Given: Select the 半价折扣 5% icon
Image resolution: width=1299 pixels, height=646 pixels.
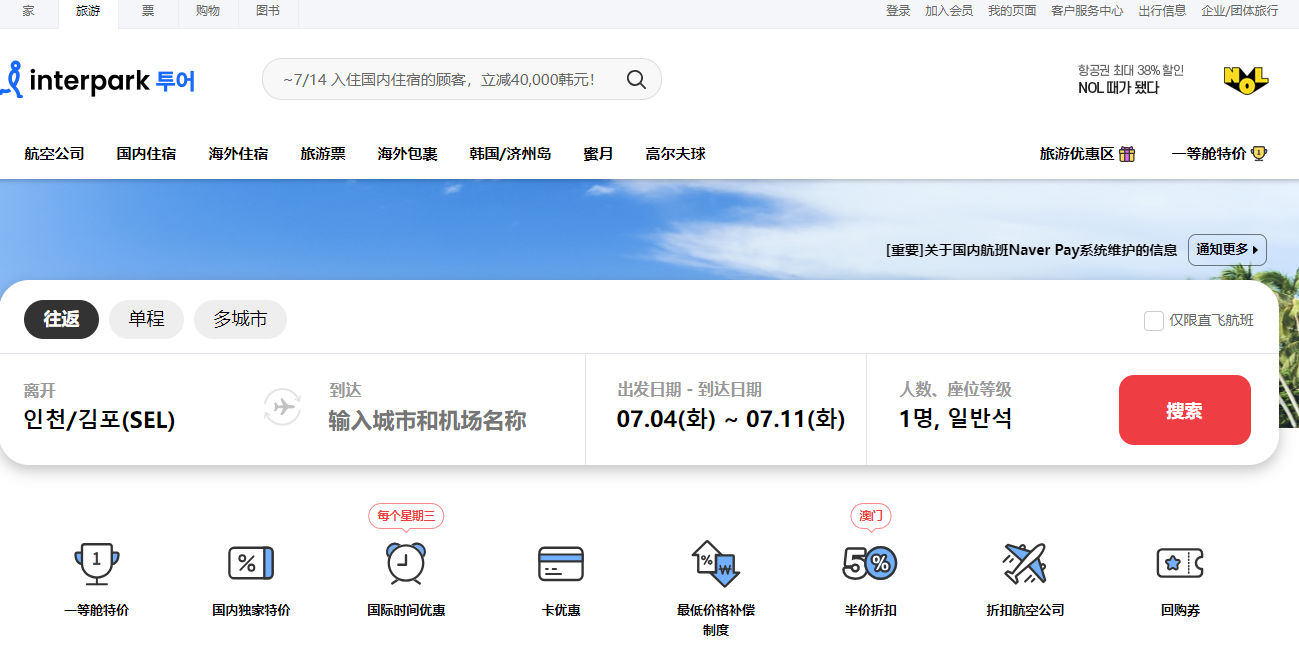Looking at the screenshot, I should (x=870, y=563).
